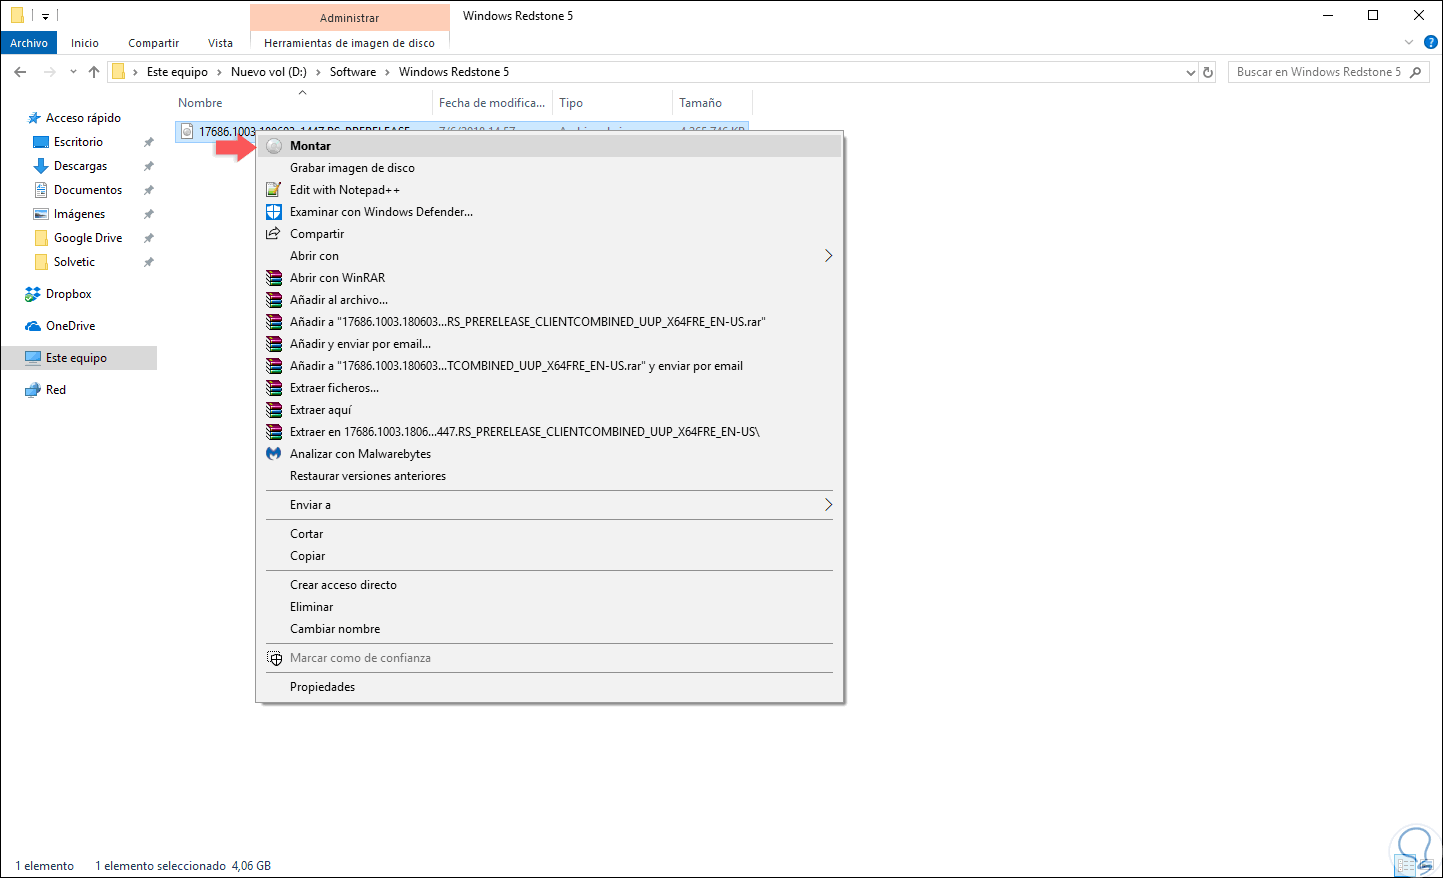
Task: Click the refresh icon beside address bar
Action: pos(1208,72)
